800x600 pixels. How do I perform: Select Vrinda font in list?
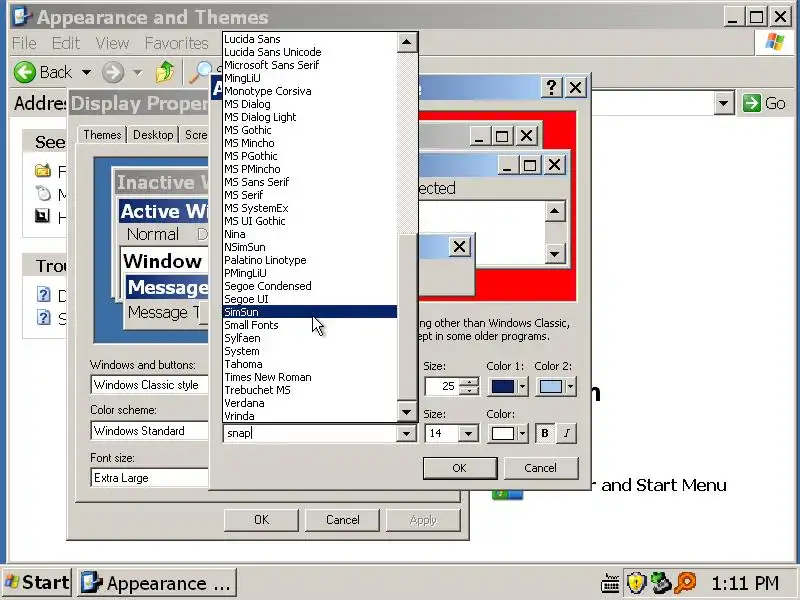[x=310, y=416]
